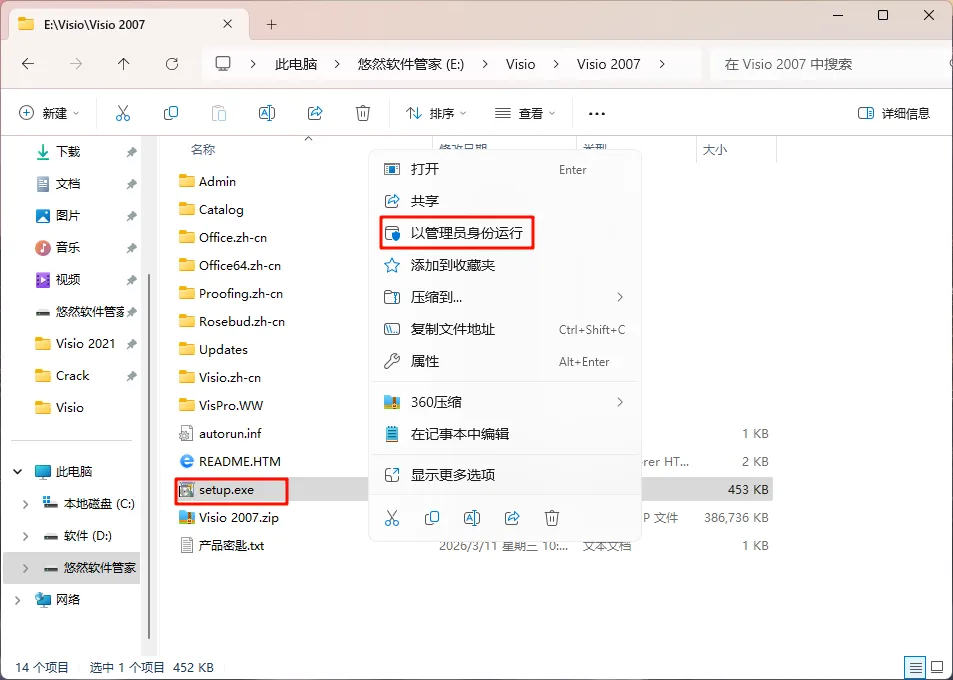953x680 pixels.
Task: Choose 共享 in the context menu
Action: (x=505, y=201)
